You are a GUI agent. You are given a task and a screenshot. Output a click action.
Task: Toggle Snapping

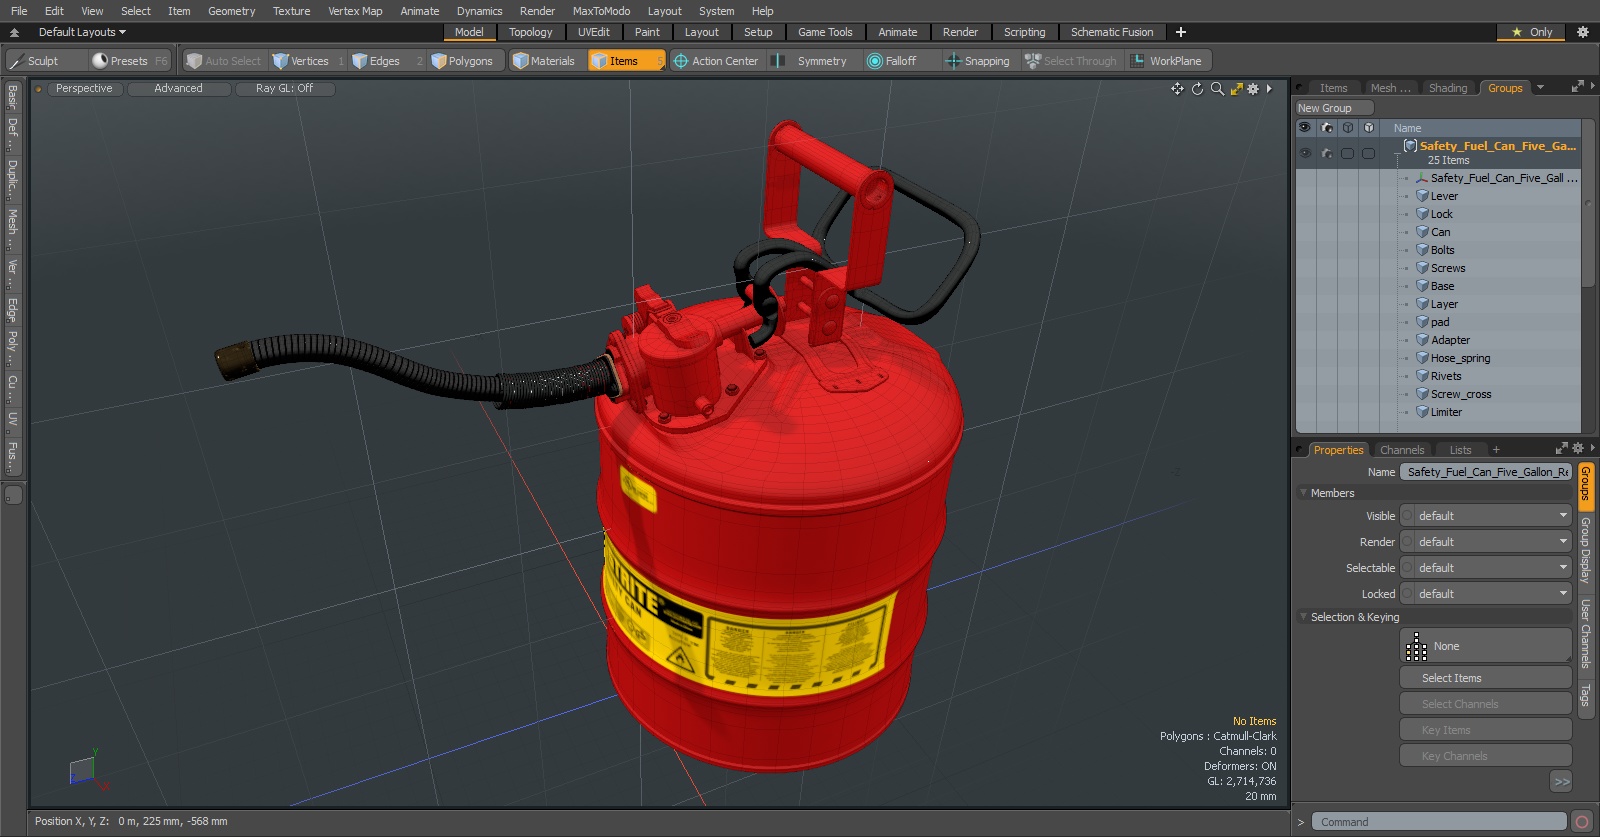(x=979, y=61)
